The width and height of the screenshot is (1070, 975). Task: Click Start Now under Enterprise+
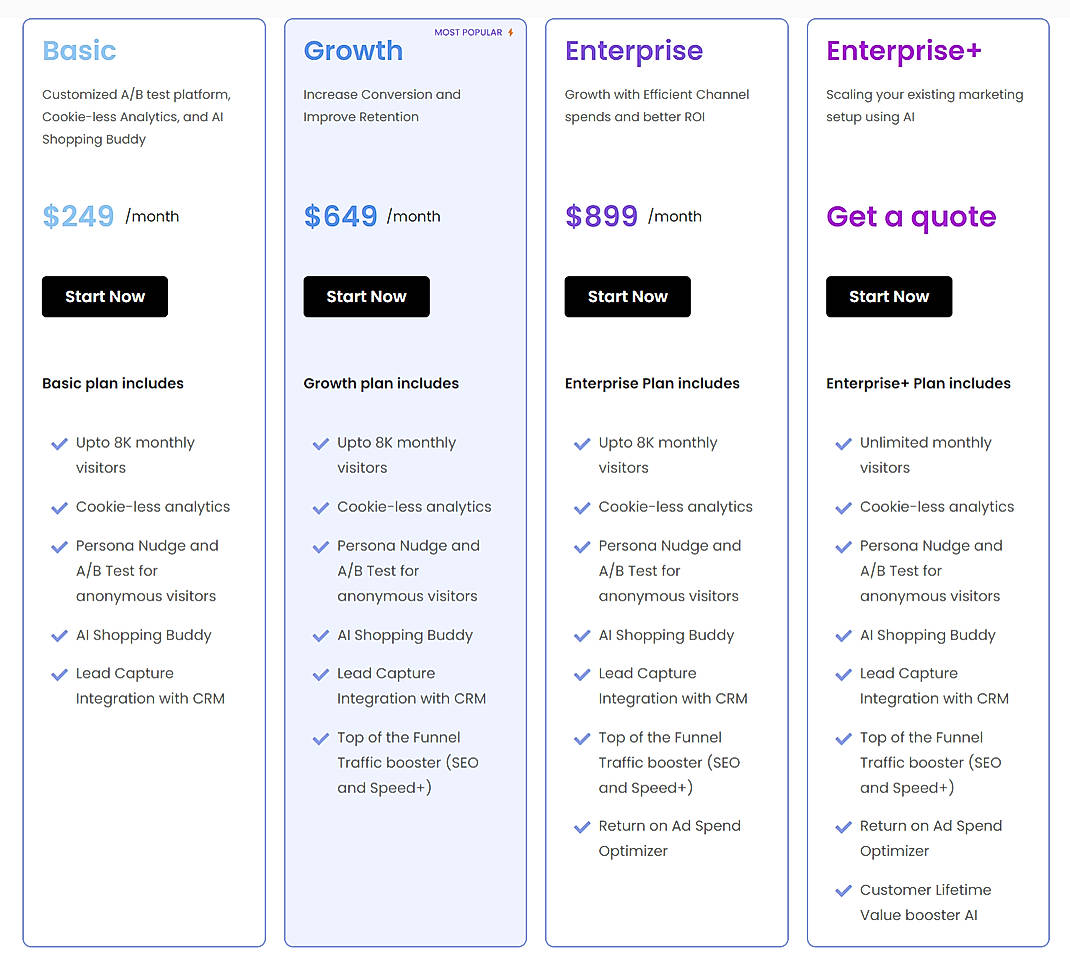pyautogui.click(x=889, y=296)
